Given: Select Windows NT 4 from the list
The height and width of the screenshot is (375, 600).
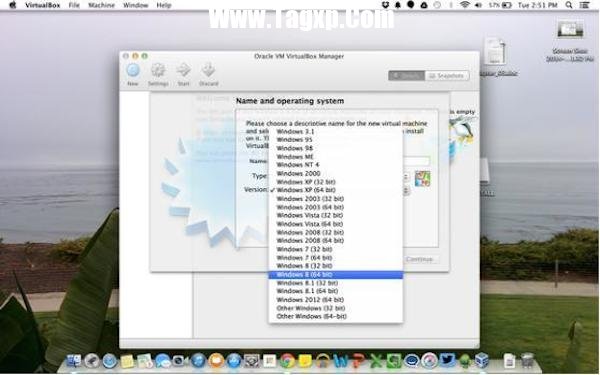Looking at the screenshot, I should click(336, 165).
